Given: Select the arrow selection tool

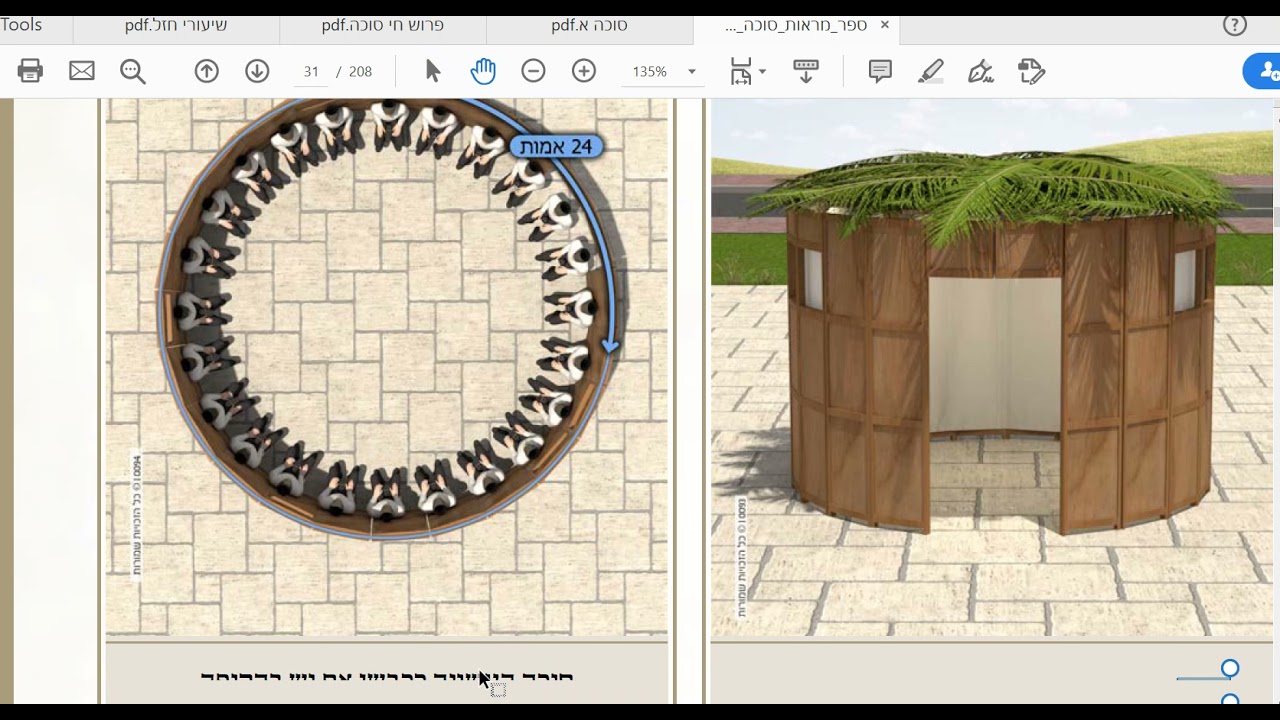Looking at the screenshot, I should (432, 71).
